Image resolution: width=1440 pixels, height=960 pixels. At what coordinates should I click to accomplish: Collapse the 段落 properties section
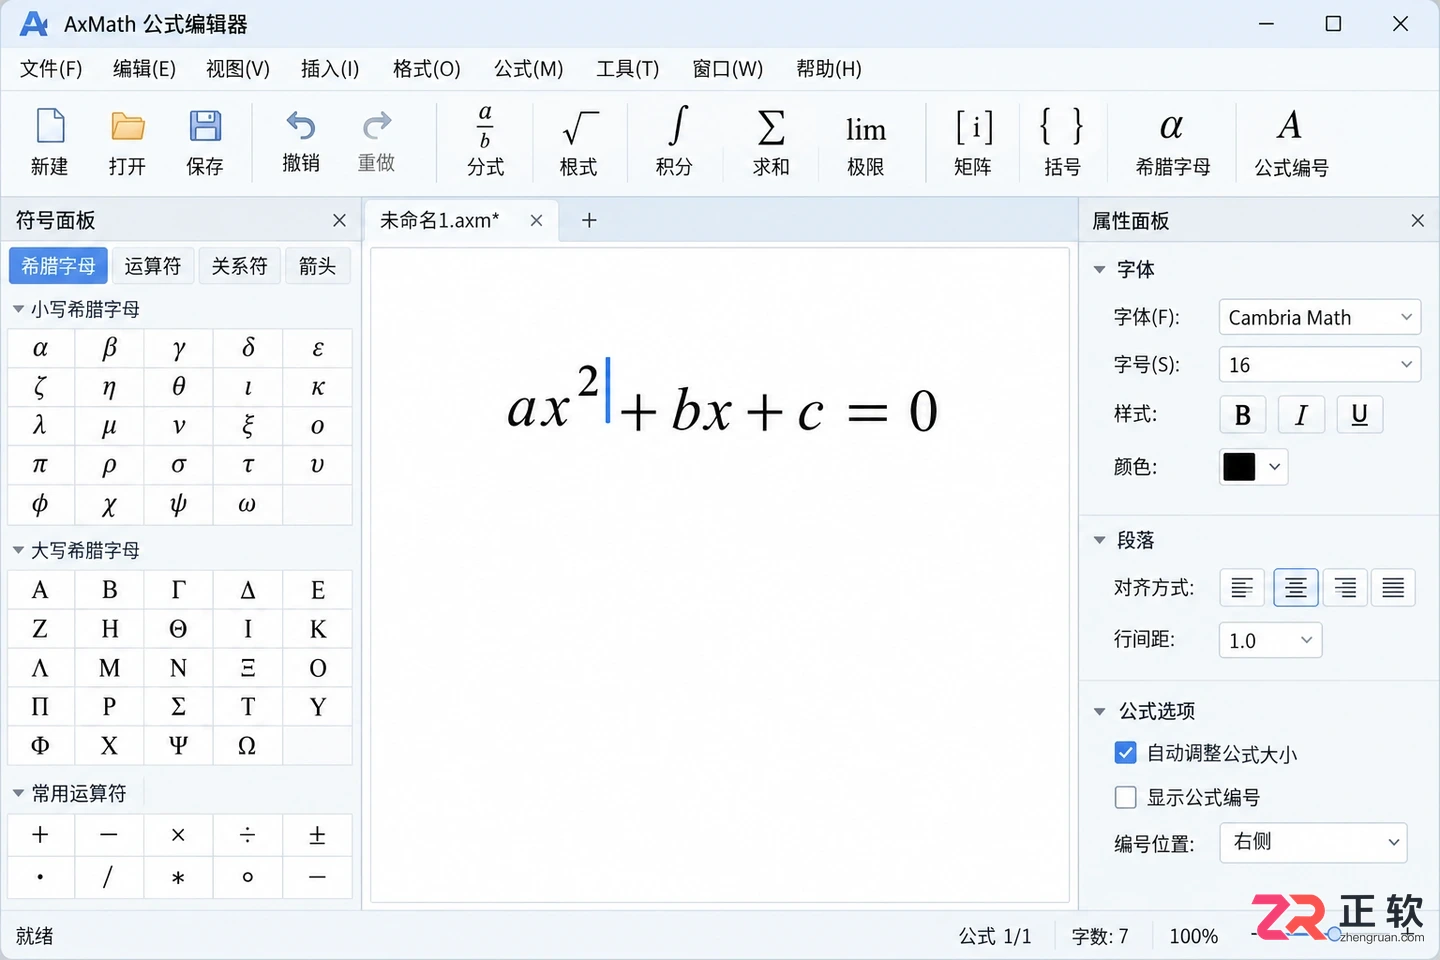[1099, 540]
